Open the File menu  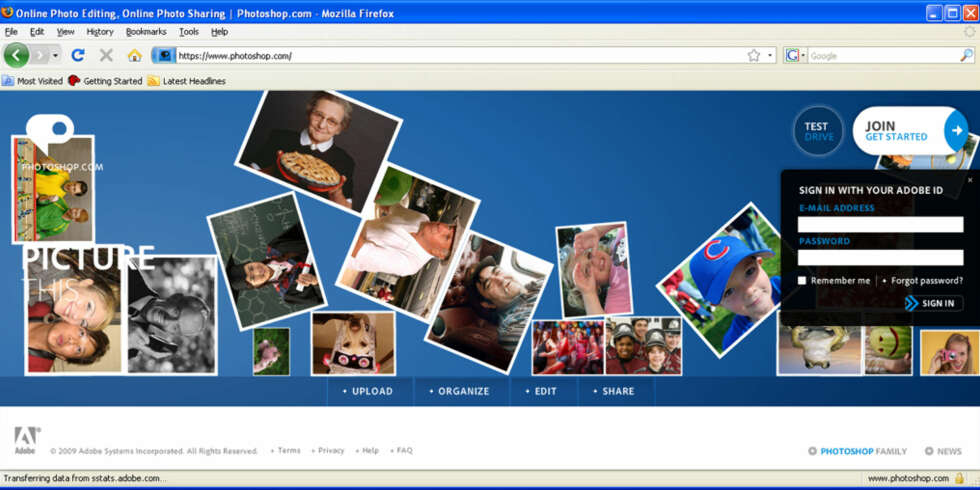tap(11, 31)
